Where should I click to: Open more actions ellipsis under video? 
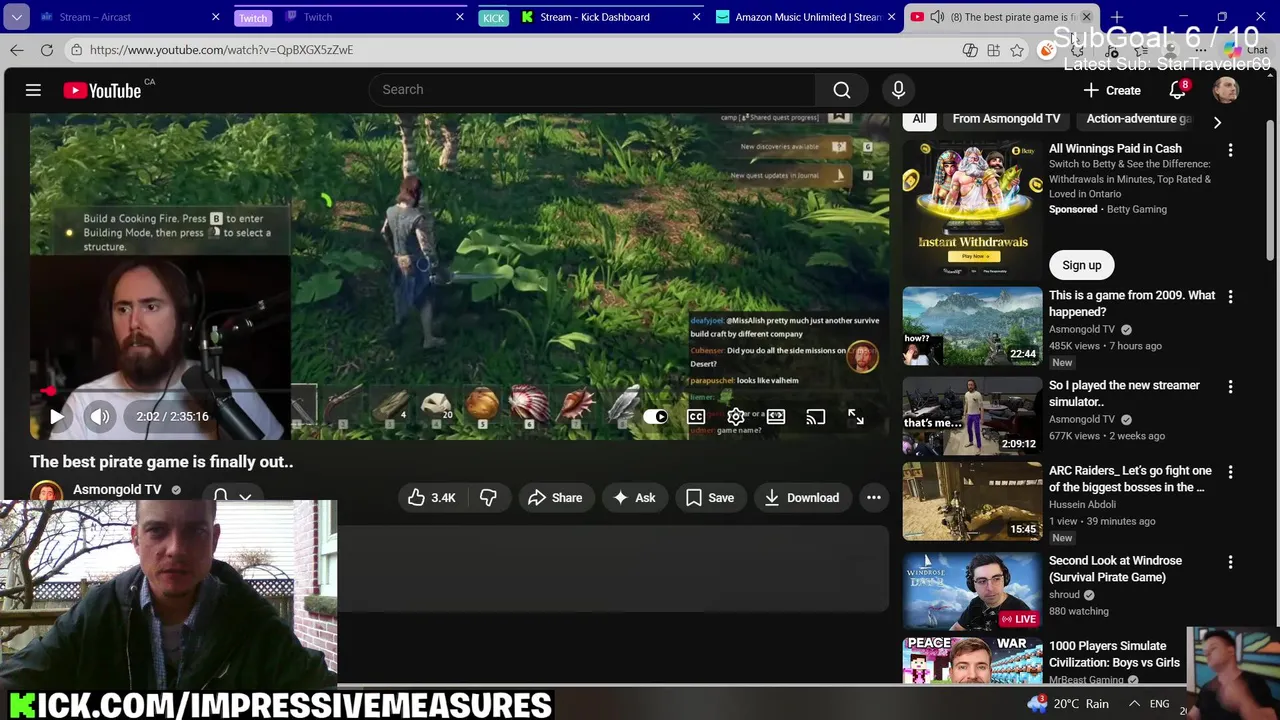[x=874, y=498]
